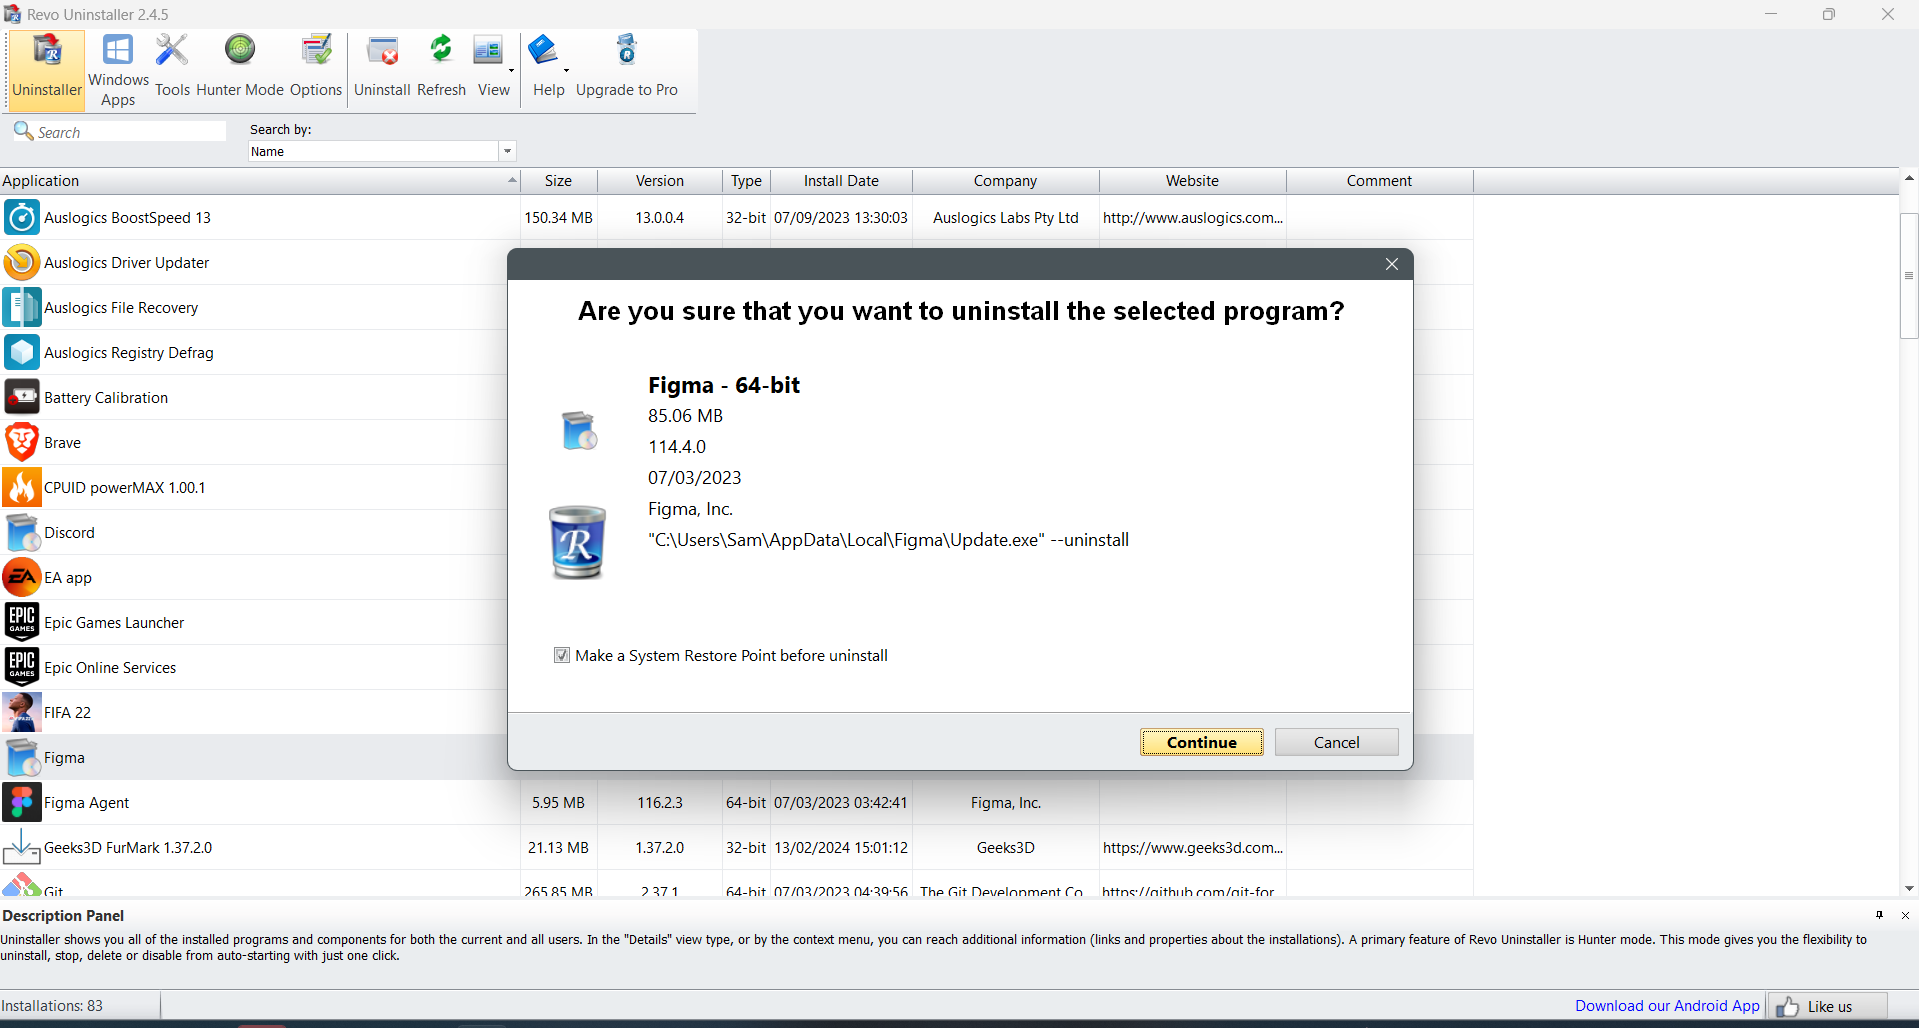Click the Geeks3D website cell

point(1192,847)
